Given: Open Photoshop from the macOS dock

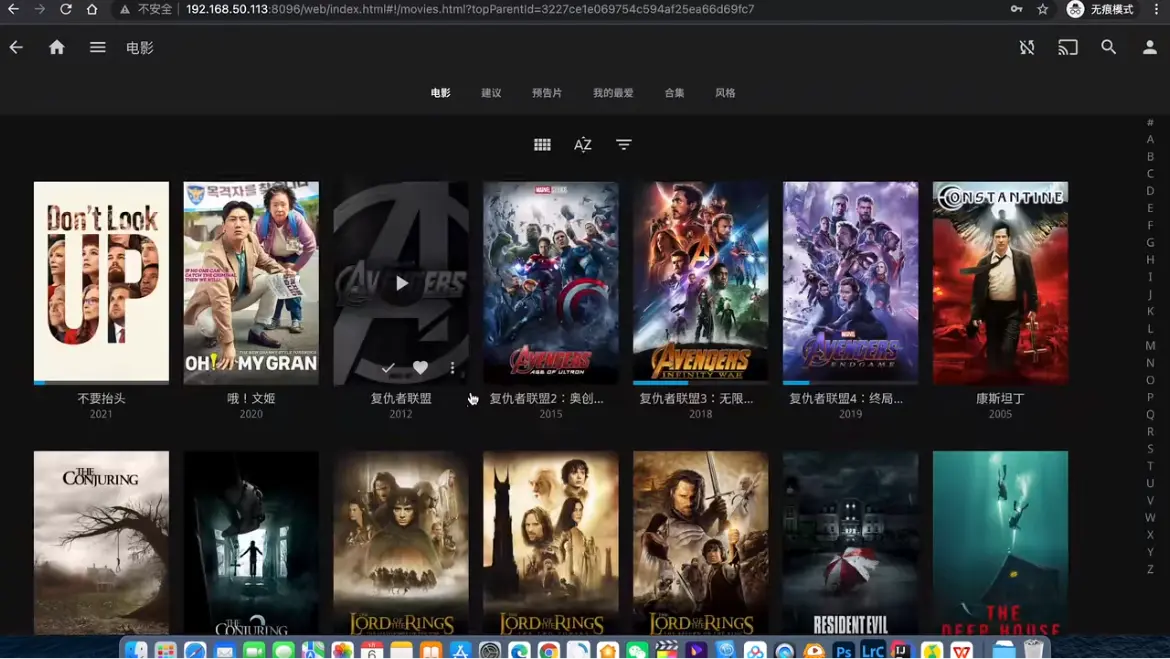Looking at the screenshot, I should (843, 651).
